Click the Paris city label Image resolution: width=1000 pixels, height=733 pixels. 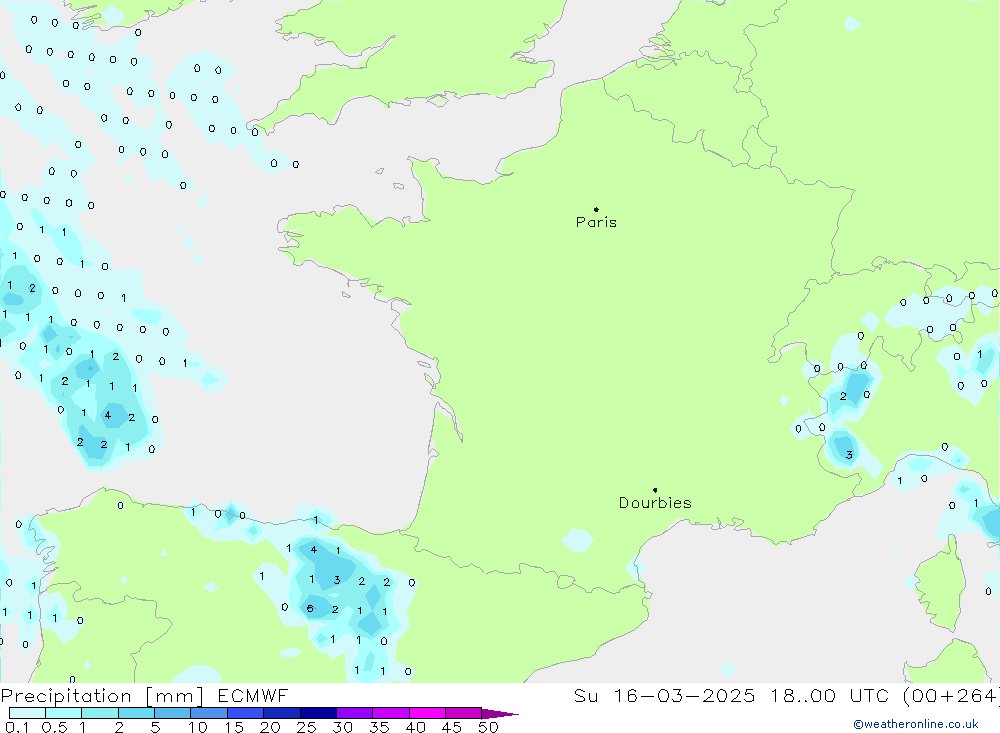pyautogui.click(x=596, y=222)
